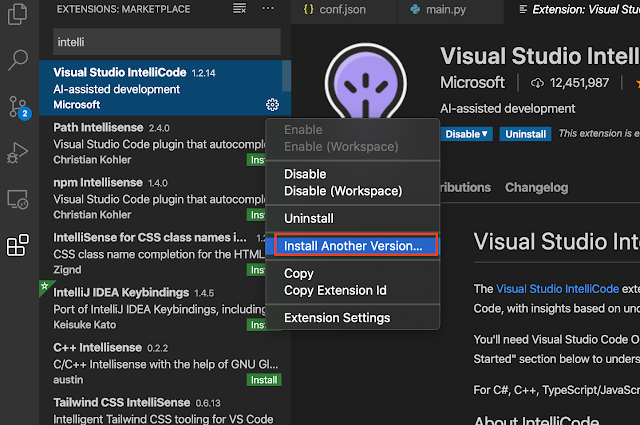Click Christian Kohler under Path Intellisense
Image resolution: width=640 pixels, height=425 pixels.
coord(92,160)
